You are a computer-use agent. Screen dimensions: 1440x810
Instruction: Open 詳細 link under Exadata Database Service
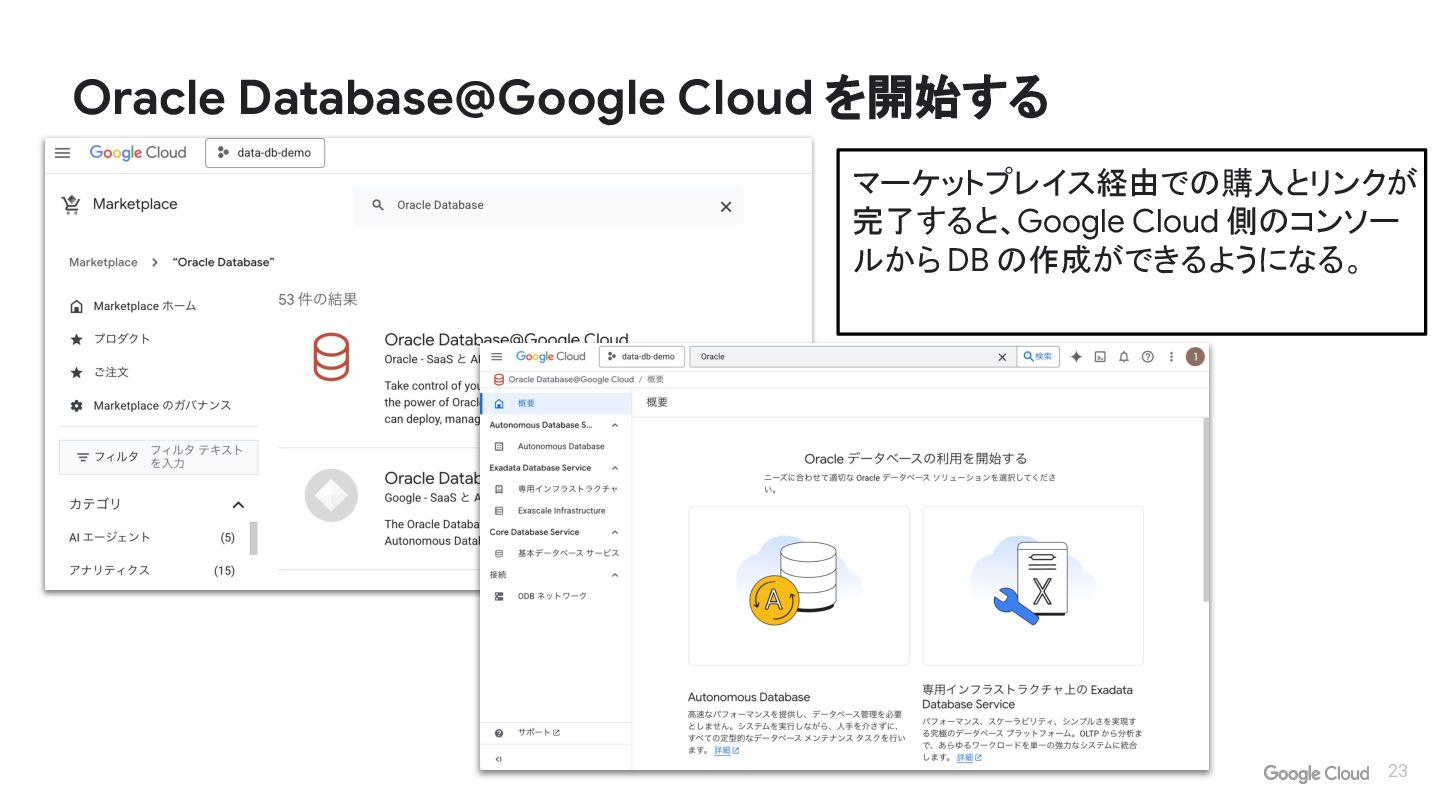pyautogui.click(x=969, y=758)
